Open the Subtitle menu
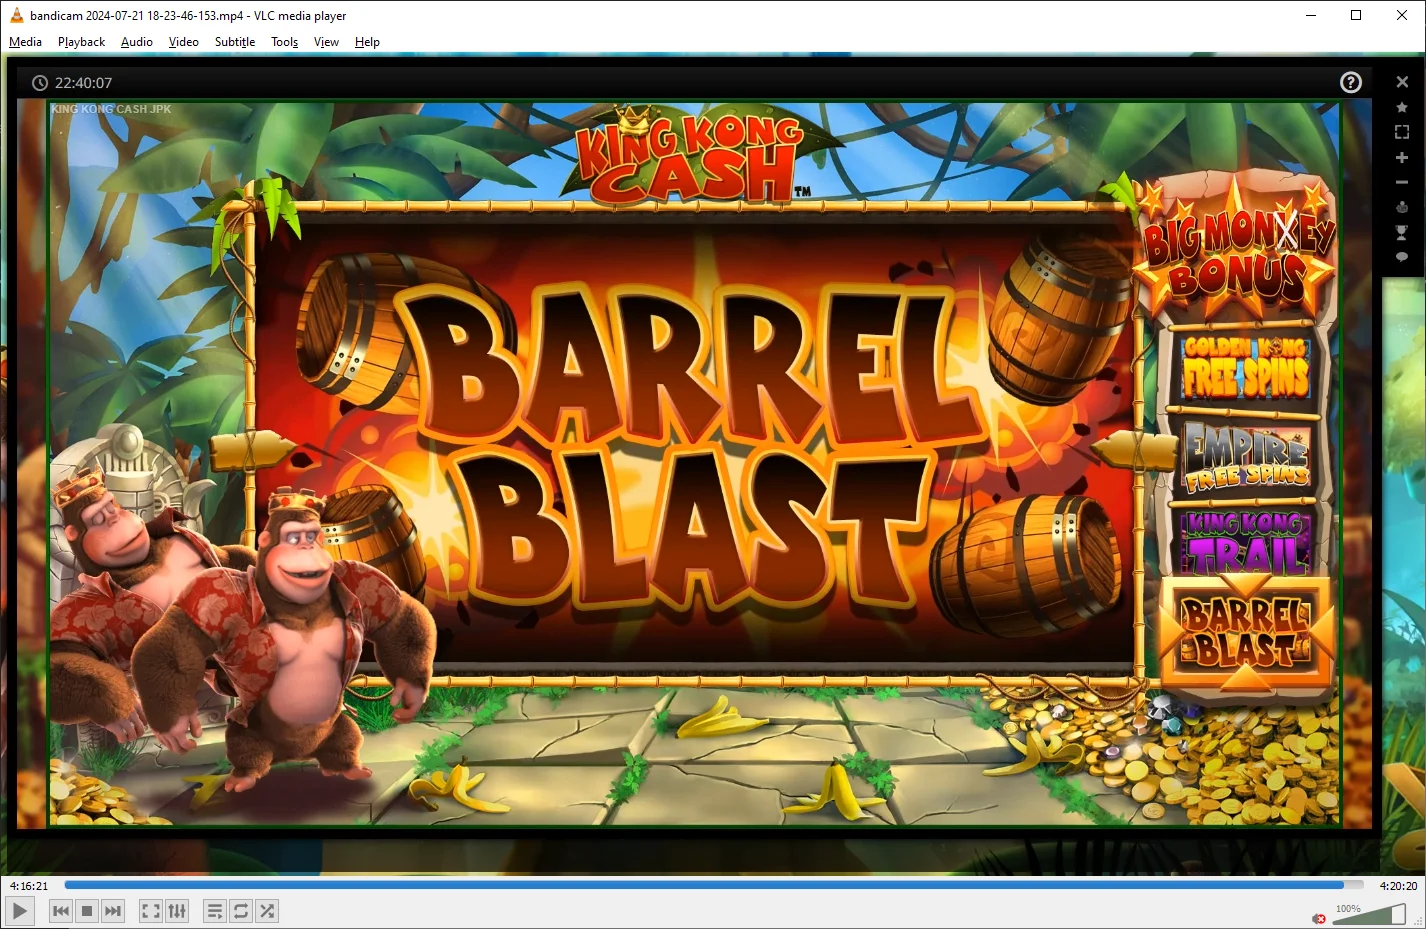The width and height of the screenshot is (1426, 929). coord(235,42)
